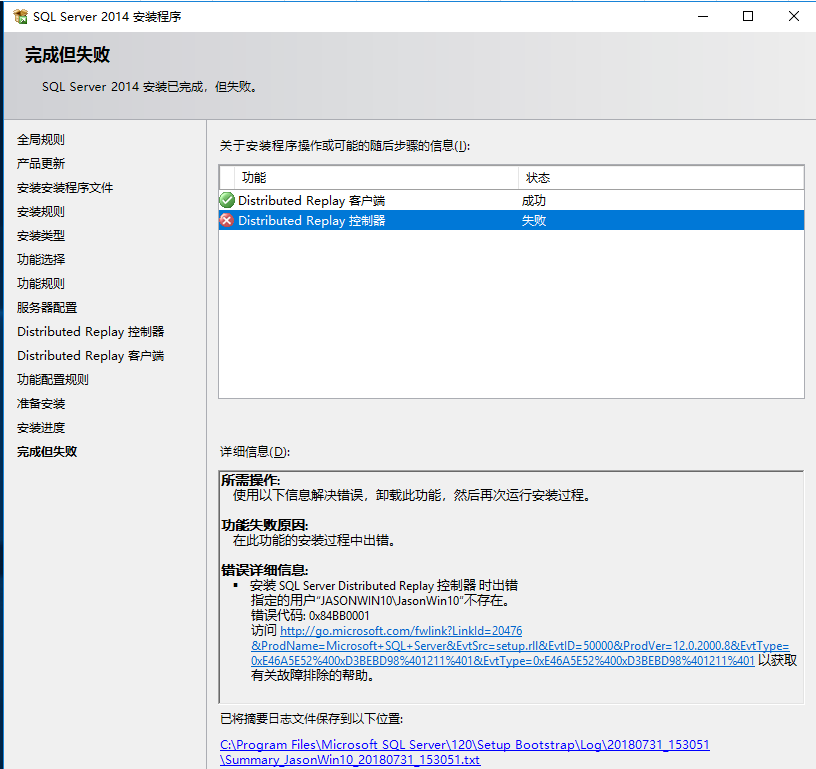The height and width of the screenshot is (769, 816).
Task: Select 功能配置规则 step in the sidebar
Action: 53,379
